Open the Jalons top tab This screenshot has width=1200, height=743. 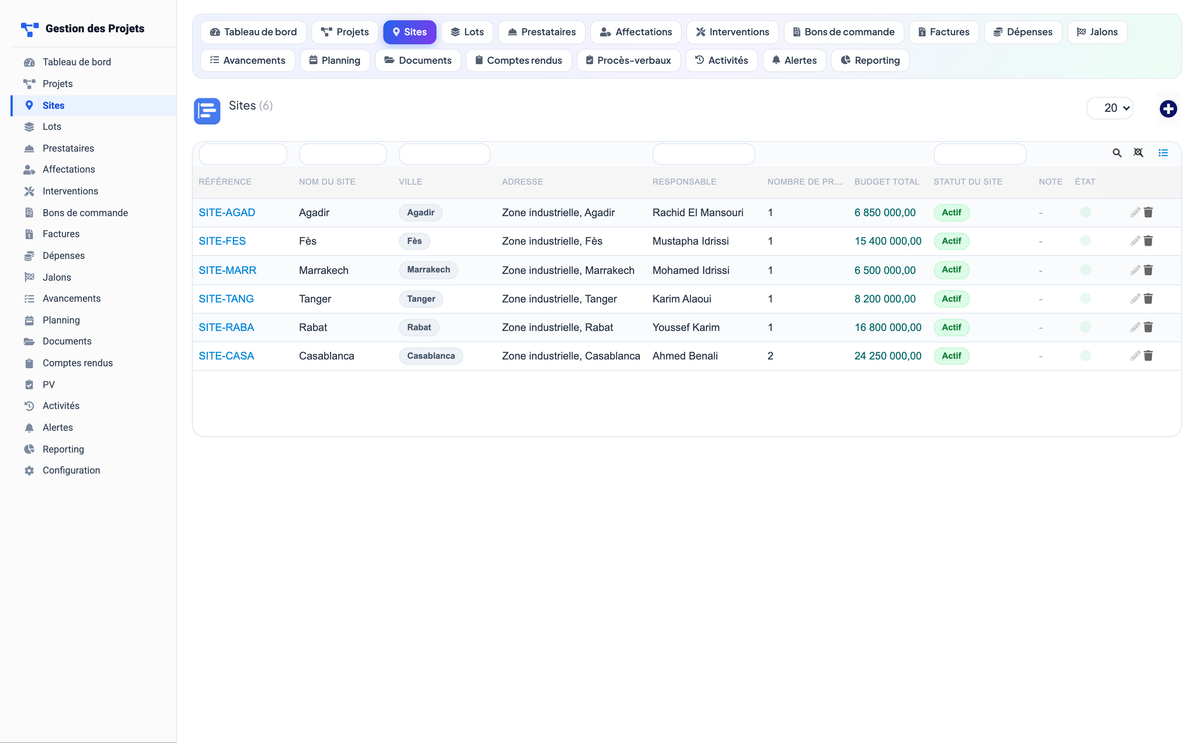pos(1097,32)
